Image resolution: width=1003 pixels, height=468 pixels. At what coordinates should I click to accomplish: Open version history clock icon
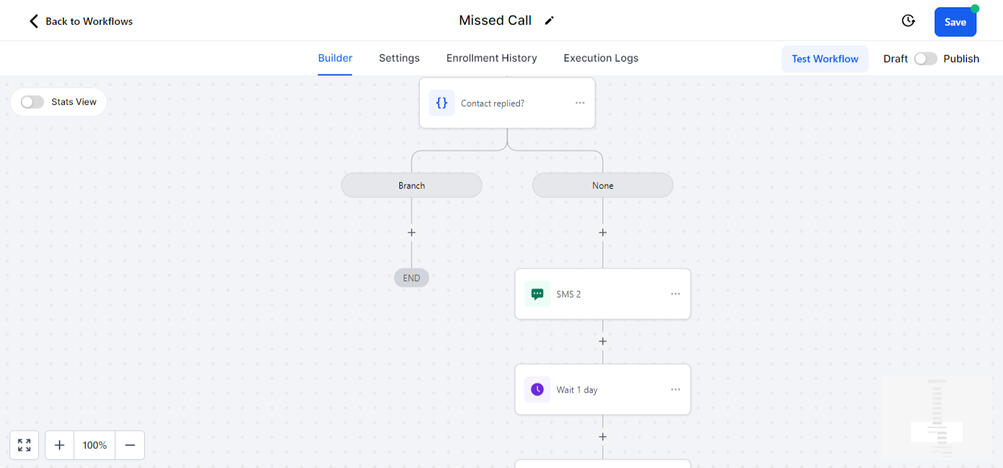[908, 21]
